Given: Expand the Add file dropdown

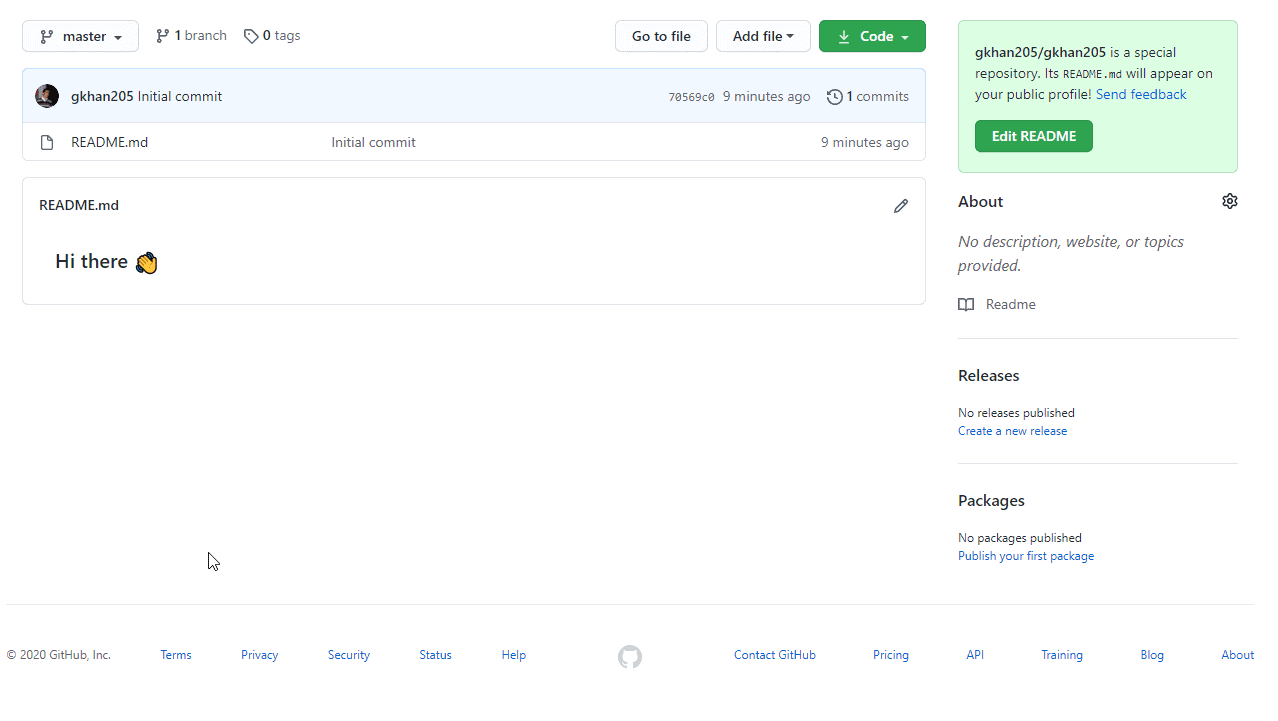Looking at the screenshot, I should pyautogui.click(x=763, y=36).
